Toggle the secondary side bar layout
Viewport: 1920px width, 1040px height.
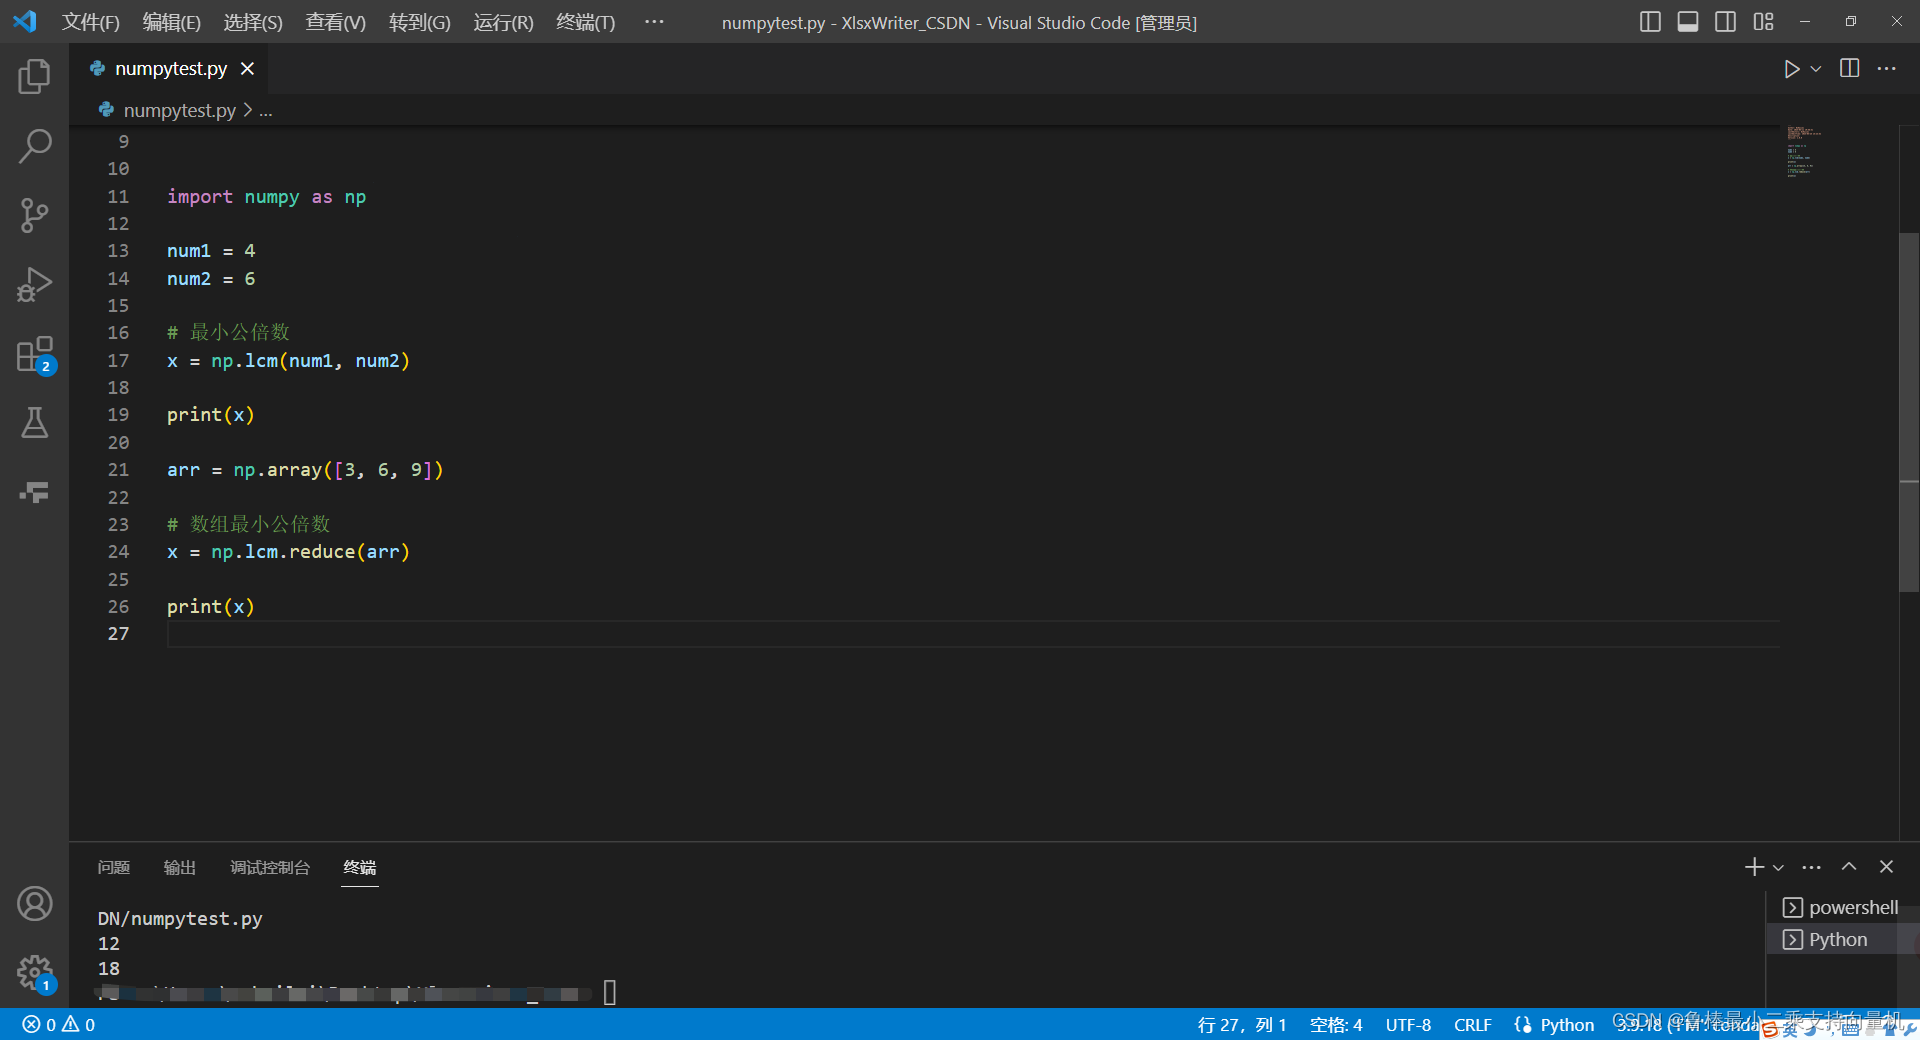[x=1725, y=21]
